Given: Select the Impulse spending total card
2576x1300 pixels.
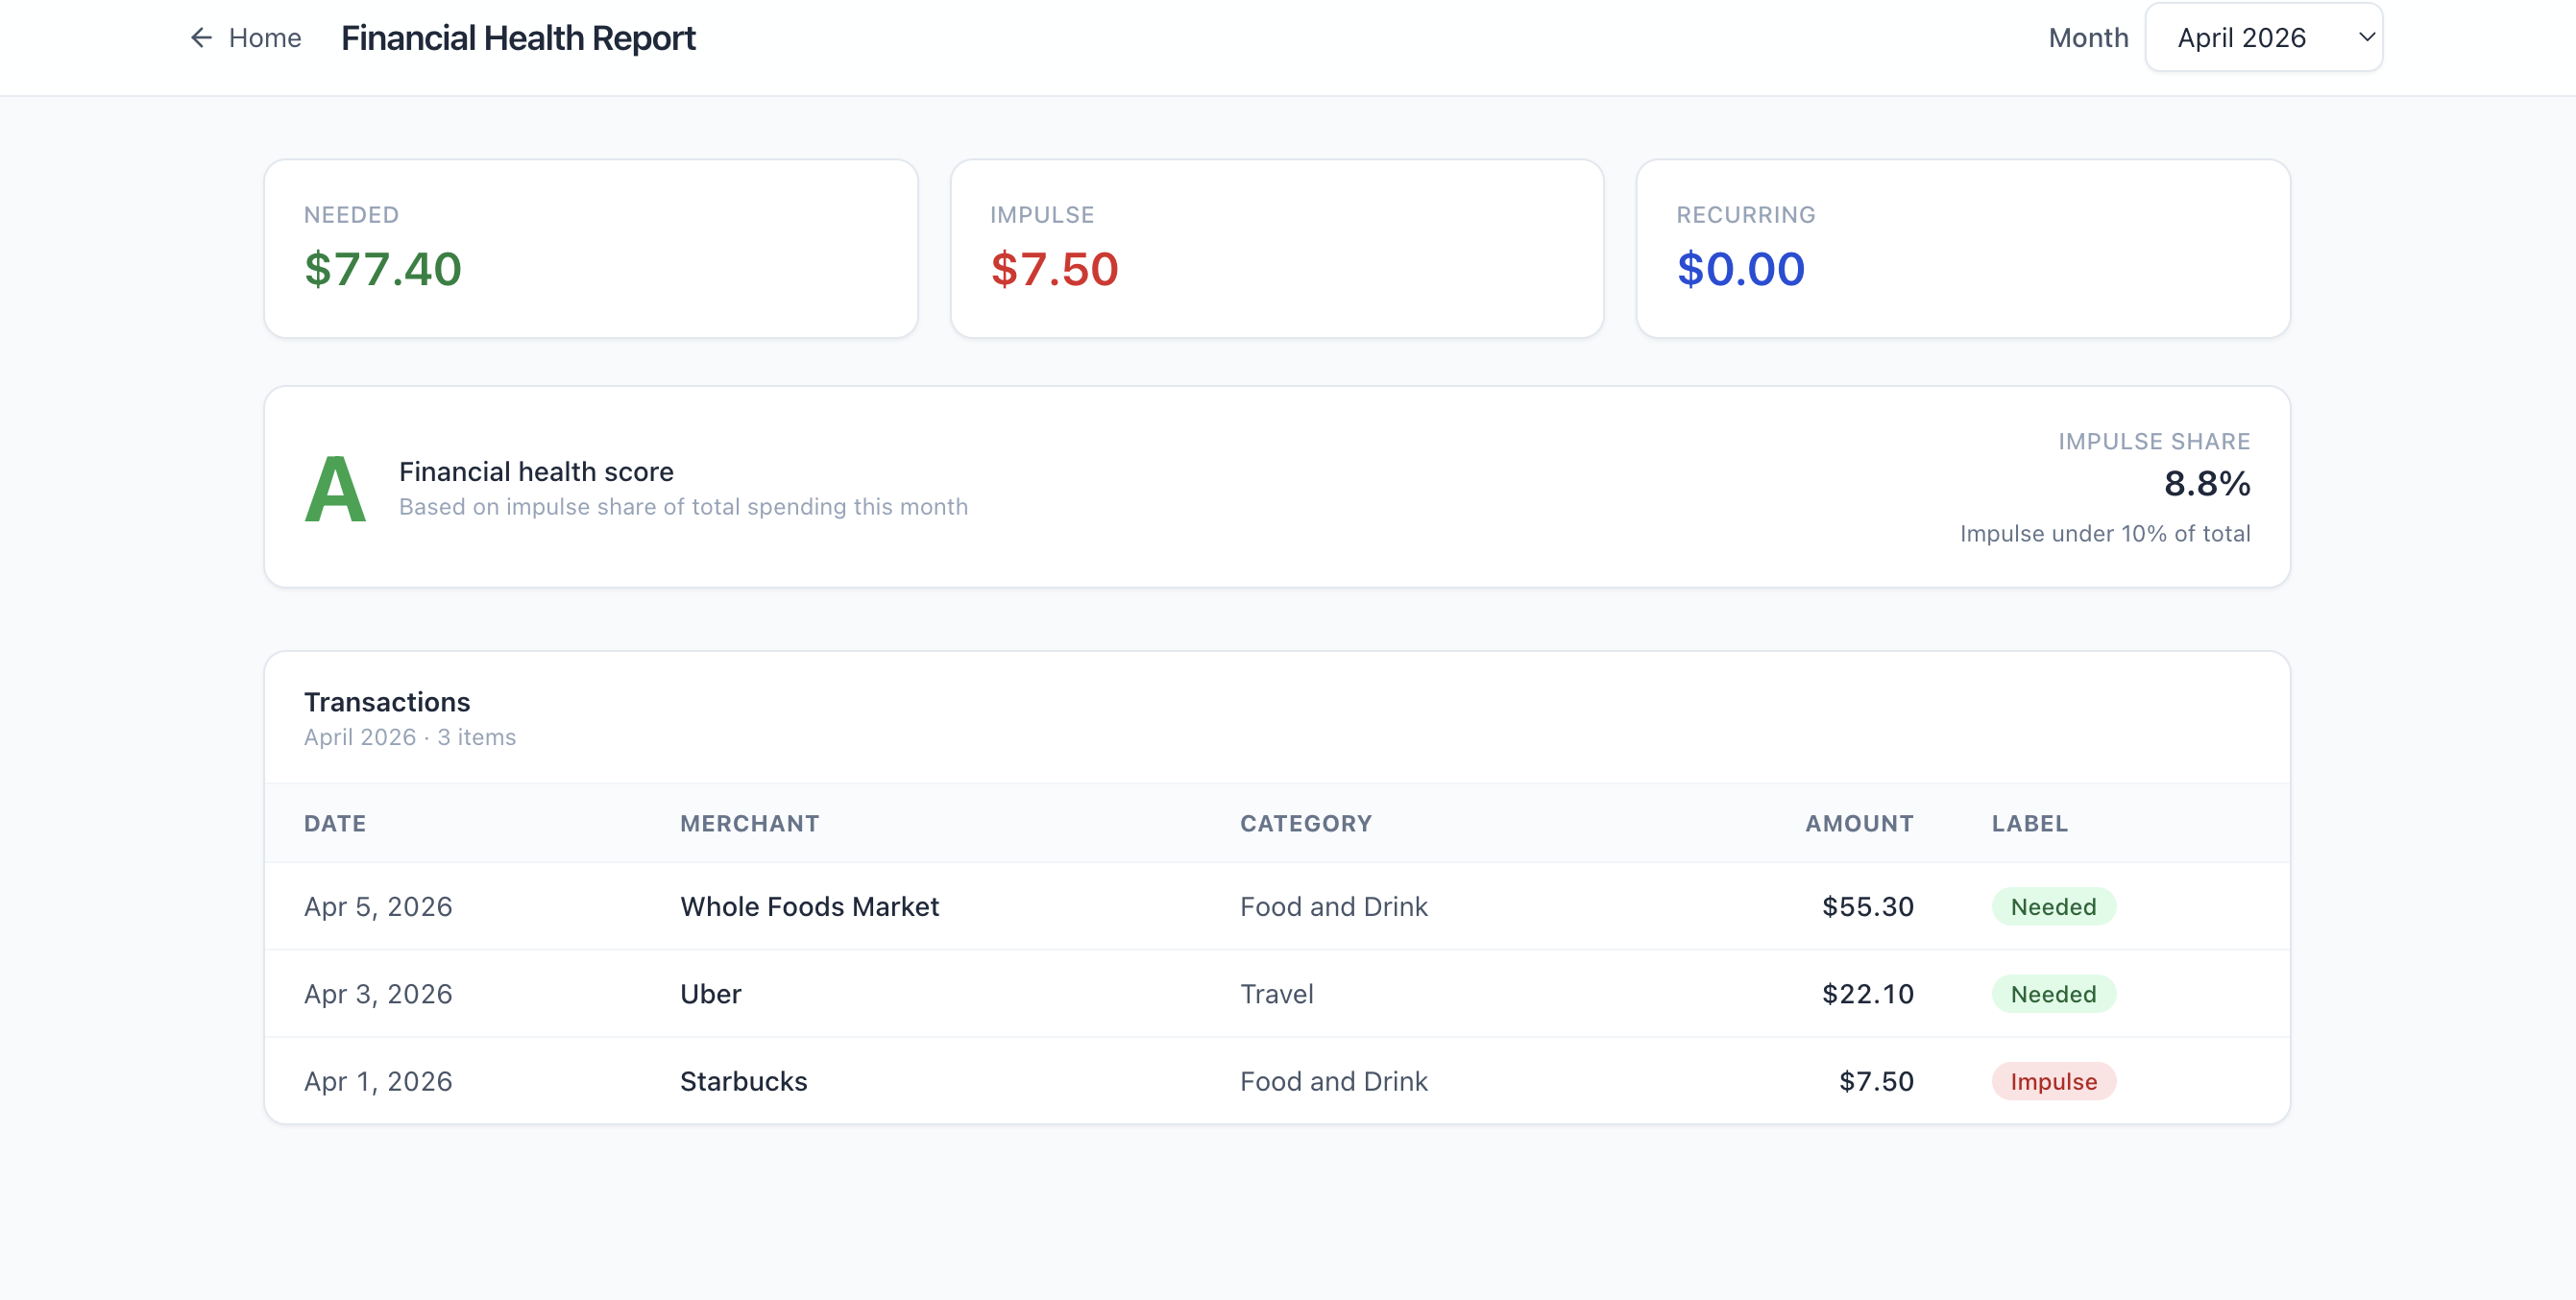Looking at the screenshot, I should (x=1276, y=248).
